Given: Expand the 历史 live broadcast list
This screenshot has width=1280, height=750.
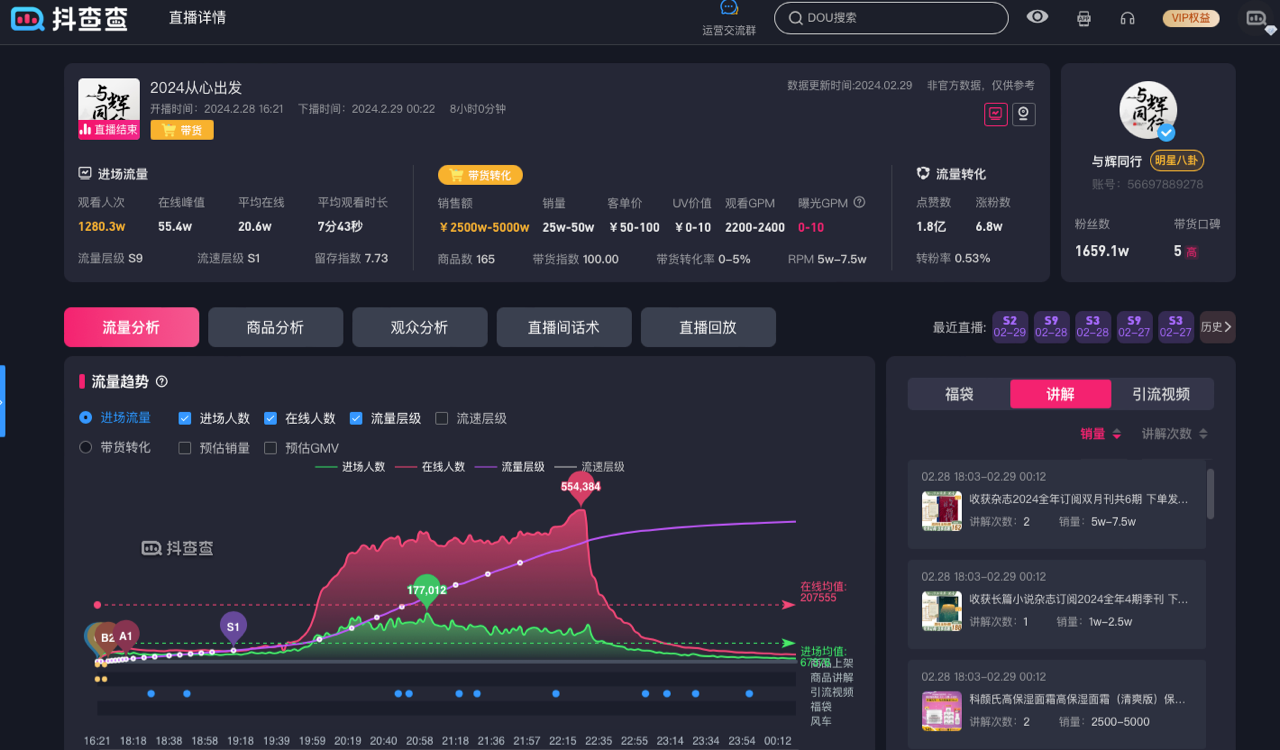Looking at the screenshot, I should (1217, 327).
